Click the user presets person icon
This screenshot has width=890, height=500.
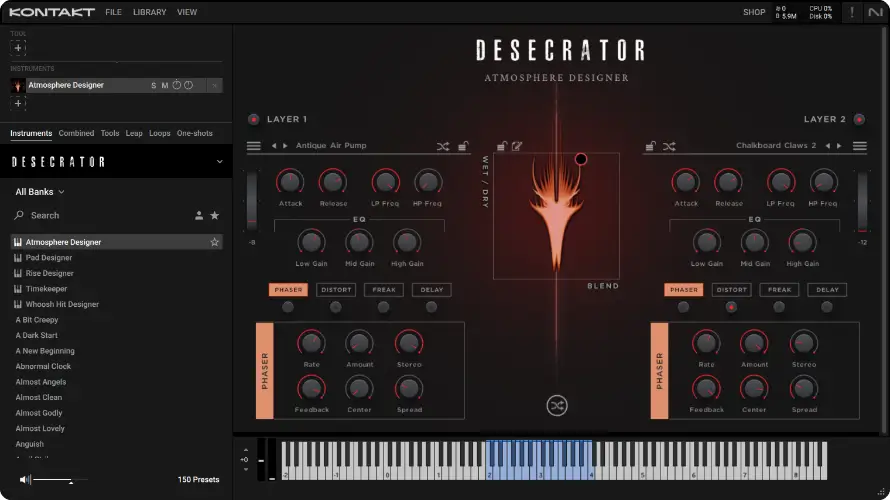[x=199, y=215]
